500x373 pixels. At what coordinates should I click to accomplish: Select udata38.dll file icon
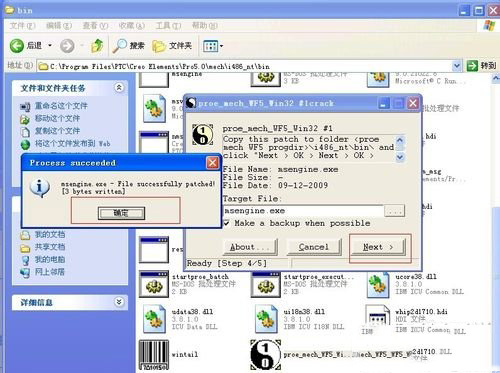(x=154, y=319)
